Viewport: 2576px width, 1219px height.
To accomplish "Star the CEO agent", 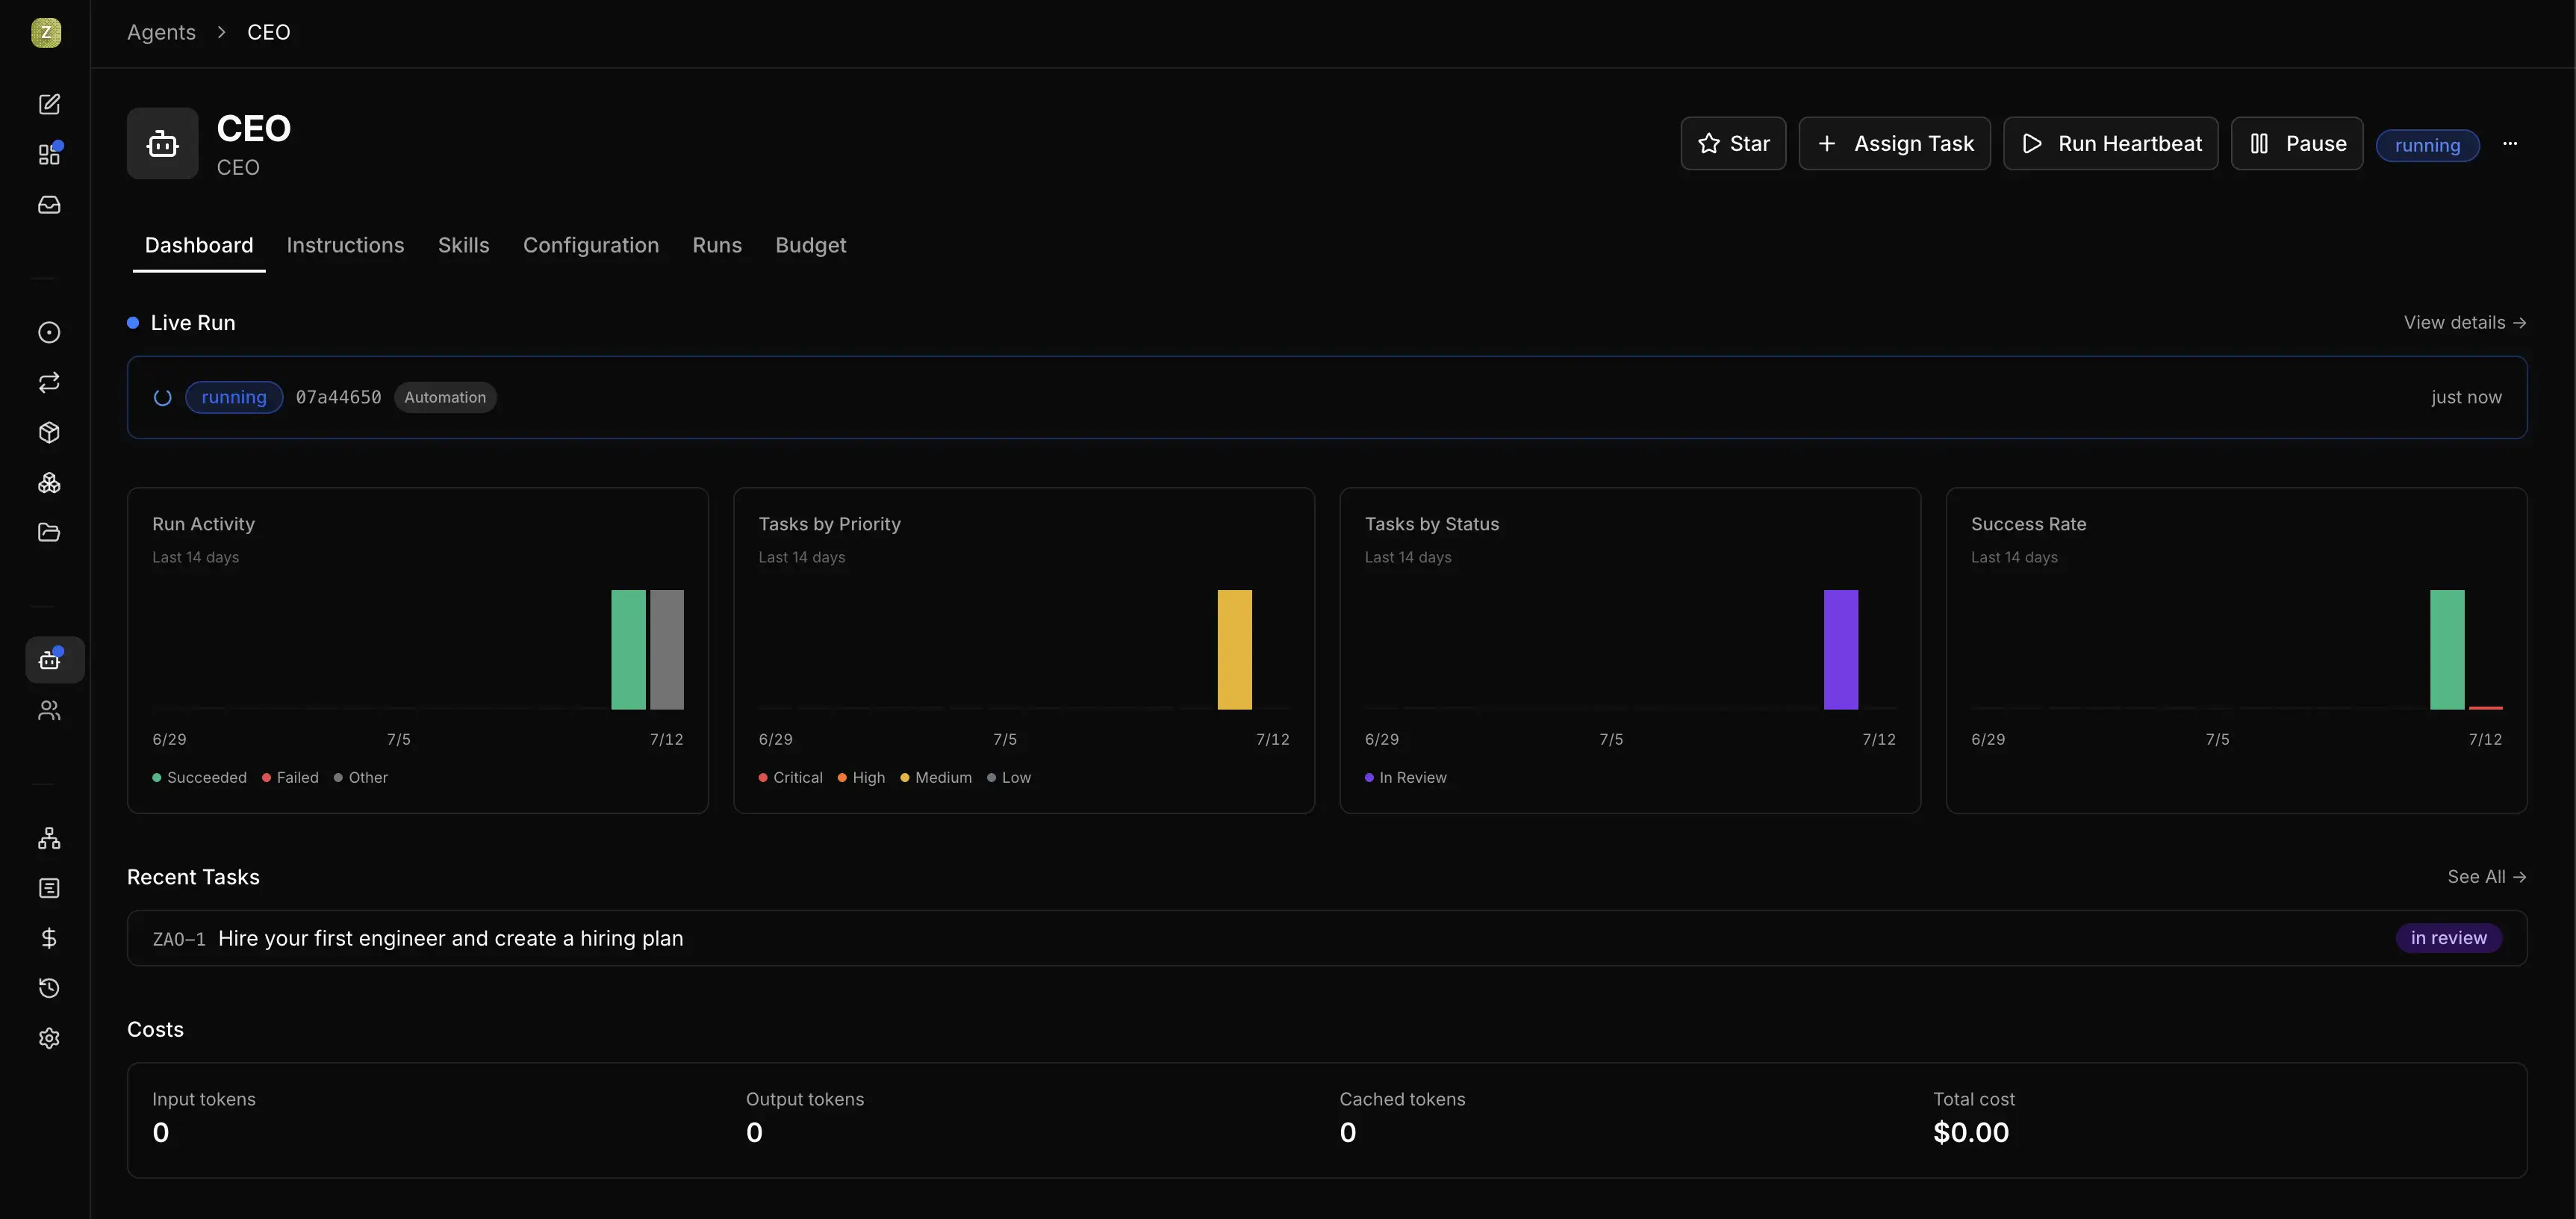I will [1733, 143].
